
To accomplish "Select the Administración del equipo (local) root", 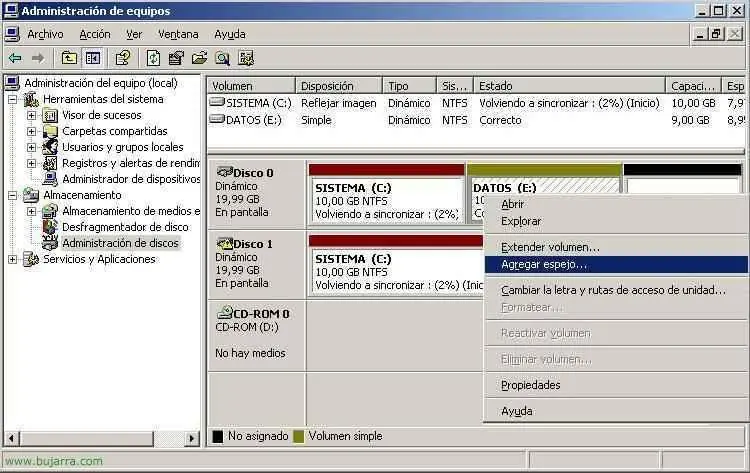I will point(101,83).
